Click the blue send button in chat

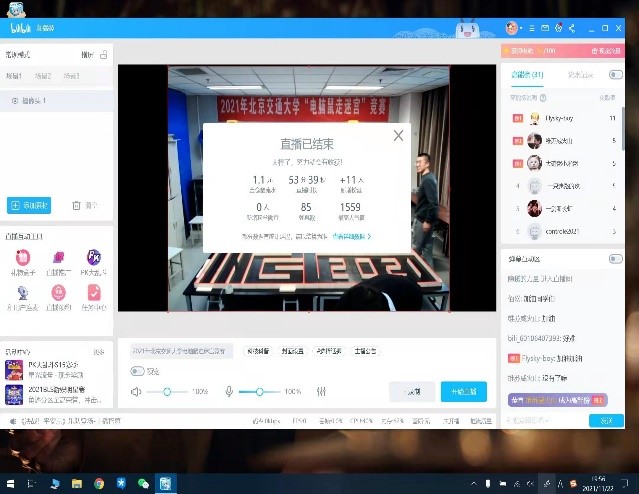[606, 421]
